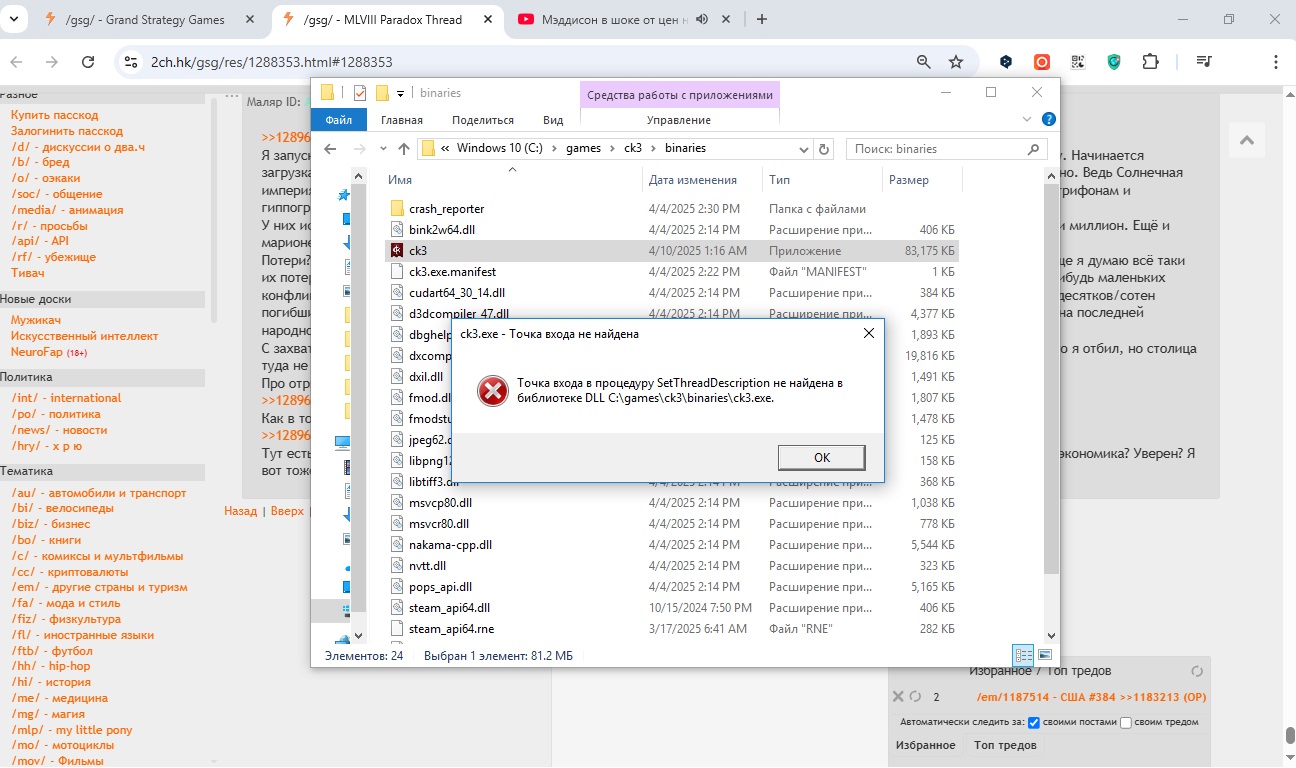The height and width of the screenshot is (768, 1296).
Task: Open the Chrome three-dot menu
Action: [1275, 62]
